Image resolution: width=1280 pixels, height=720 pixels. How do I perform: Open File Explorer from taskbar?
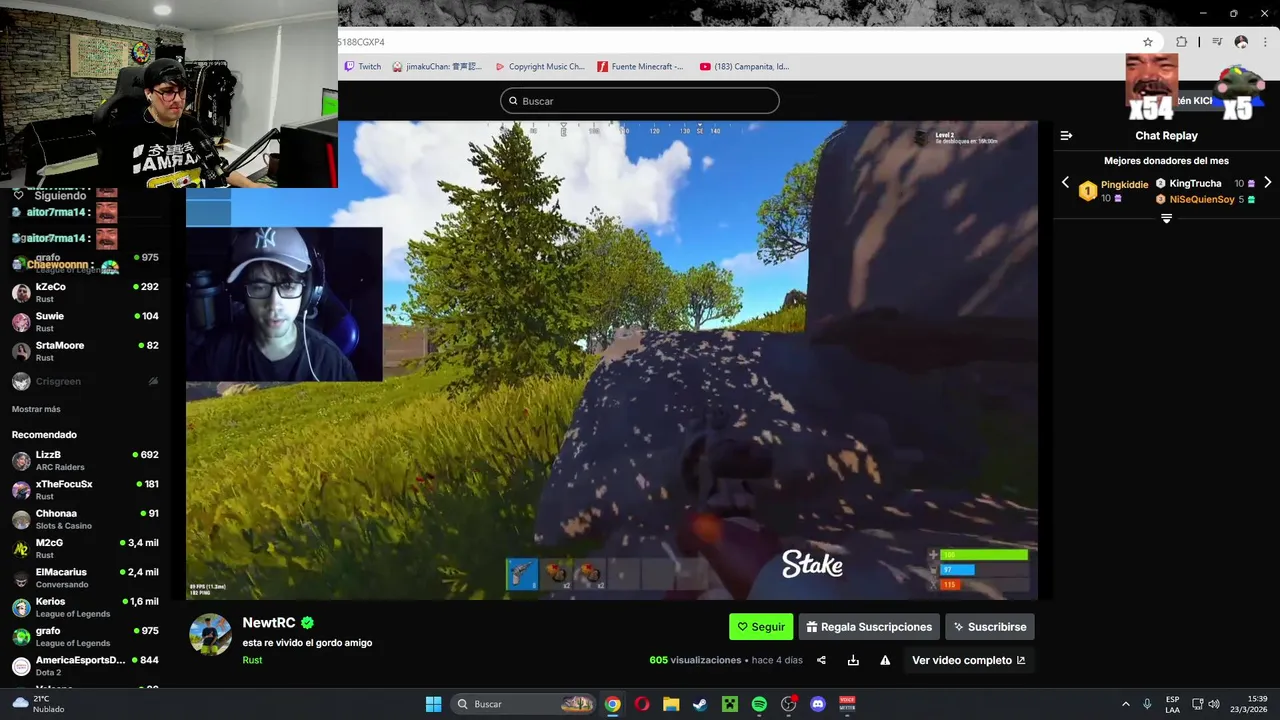(671, 704)
